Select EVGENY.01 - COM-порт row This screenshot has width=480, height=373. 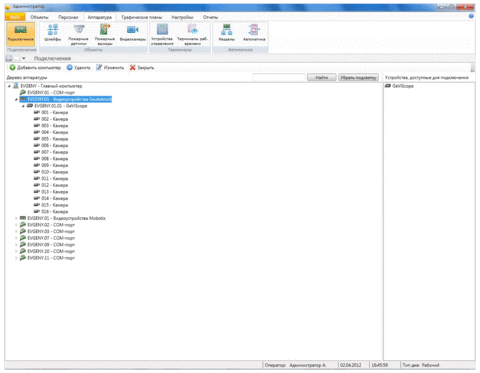(51, 92)
